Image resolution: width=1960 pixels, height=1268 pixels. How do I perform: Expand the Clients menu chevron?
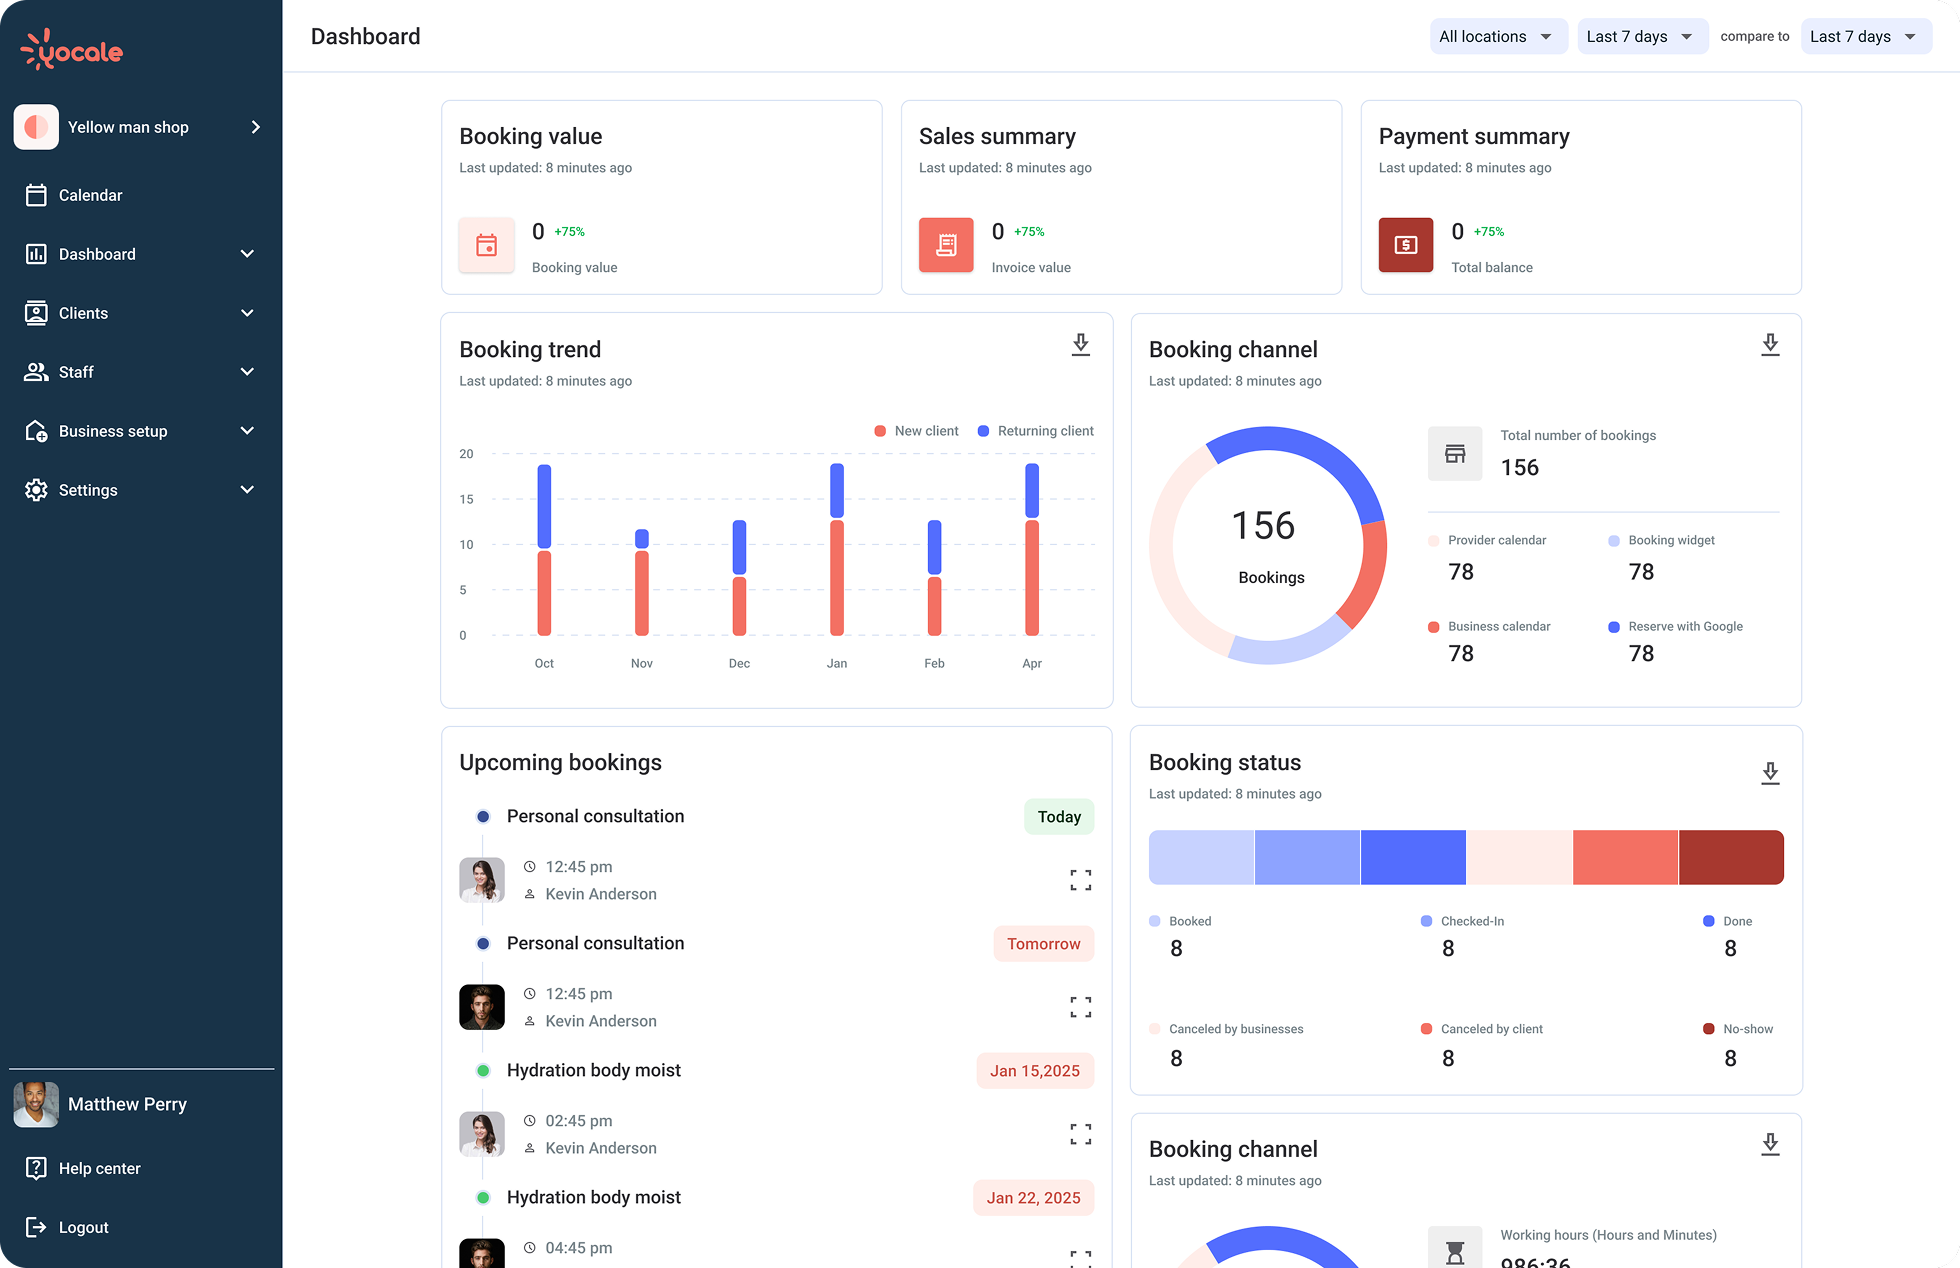click(x=247, y=313)
